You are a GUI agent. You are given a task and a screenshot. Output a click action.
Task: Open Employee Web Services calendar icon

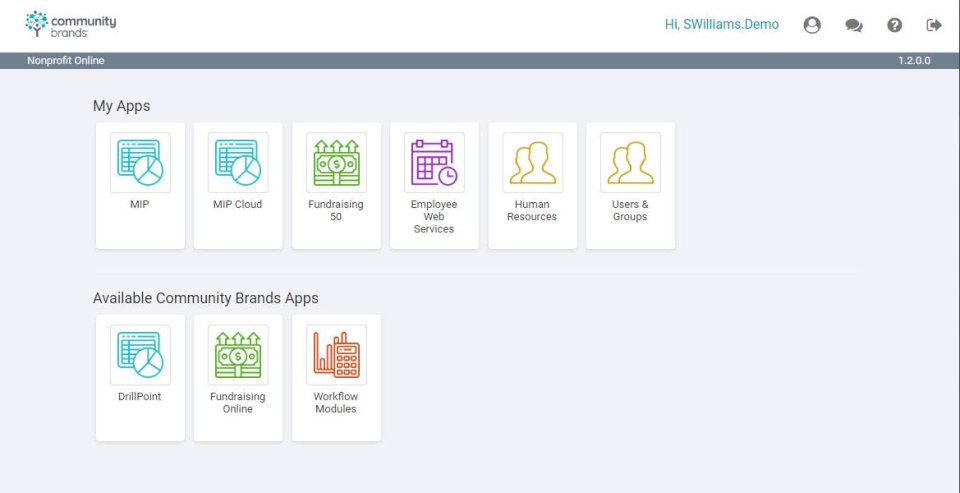(x=434, y=162)
